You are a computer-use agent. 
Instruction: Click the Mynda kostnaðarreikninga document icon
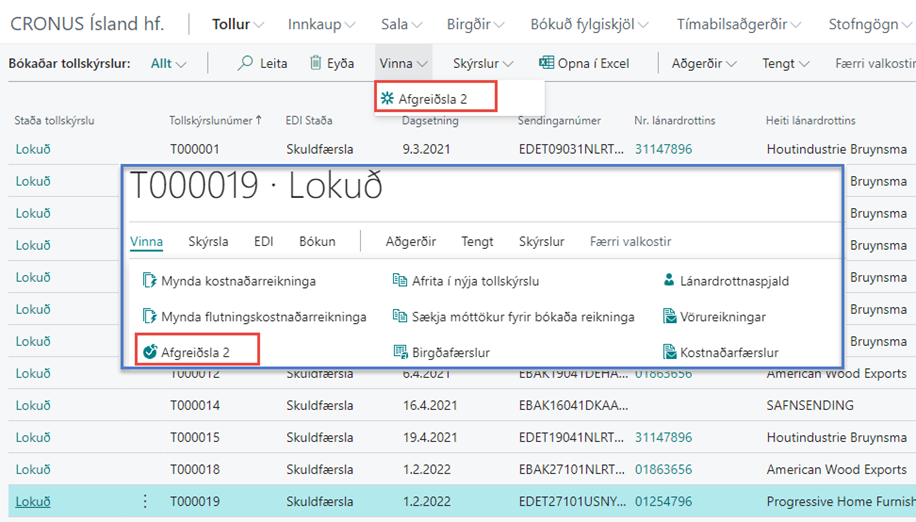pyautogui.click(x=149, y=281)
